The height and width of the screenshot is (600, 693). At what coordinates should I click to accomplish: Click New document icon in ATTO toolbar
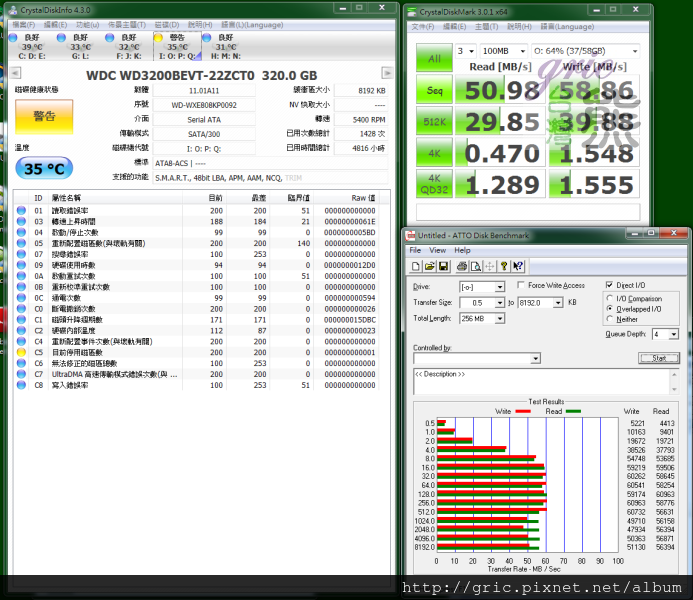click(415, 266)
